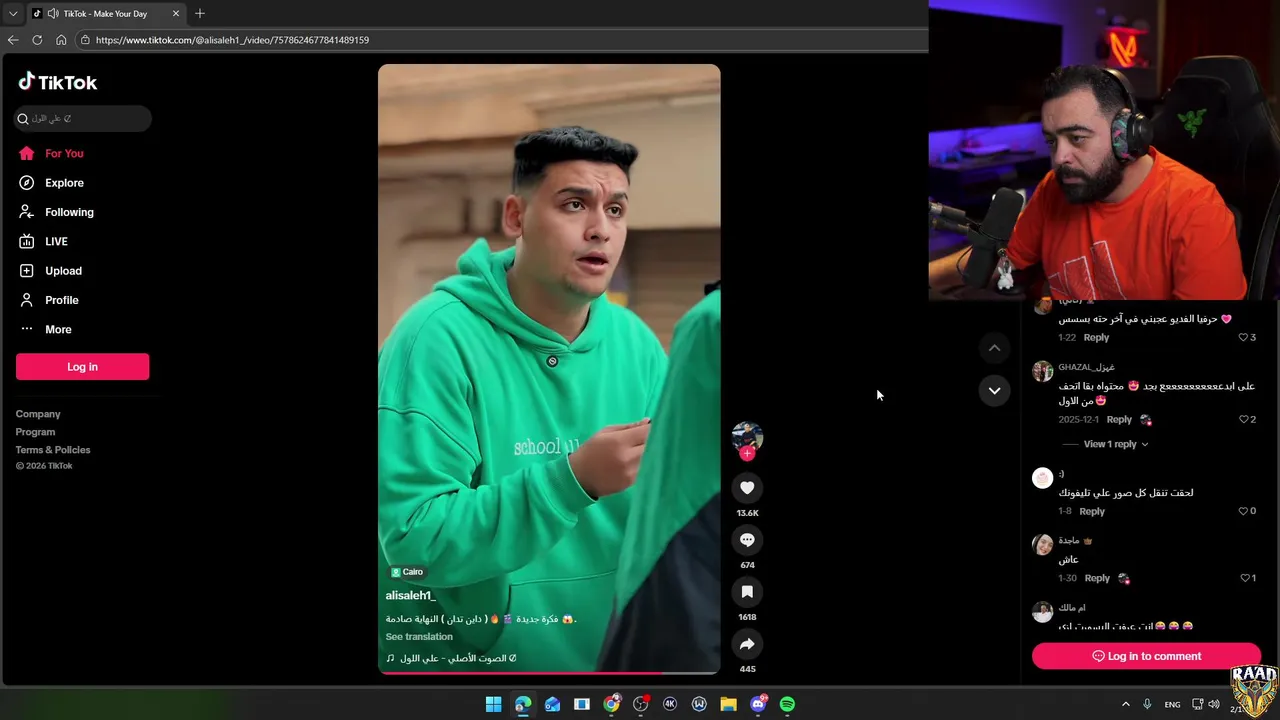The image size is (1280, 720).
Task: Open Google Chrome from the taskbar
Action: [x=611, y=704]
